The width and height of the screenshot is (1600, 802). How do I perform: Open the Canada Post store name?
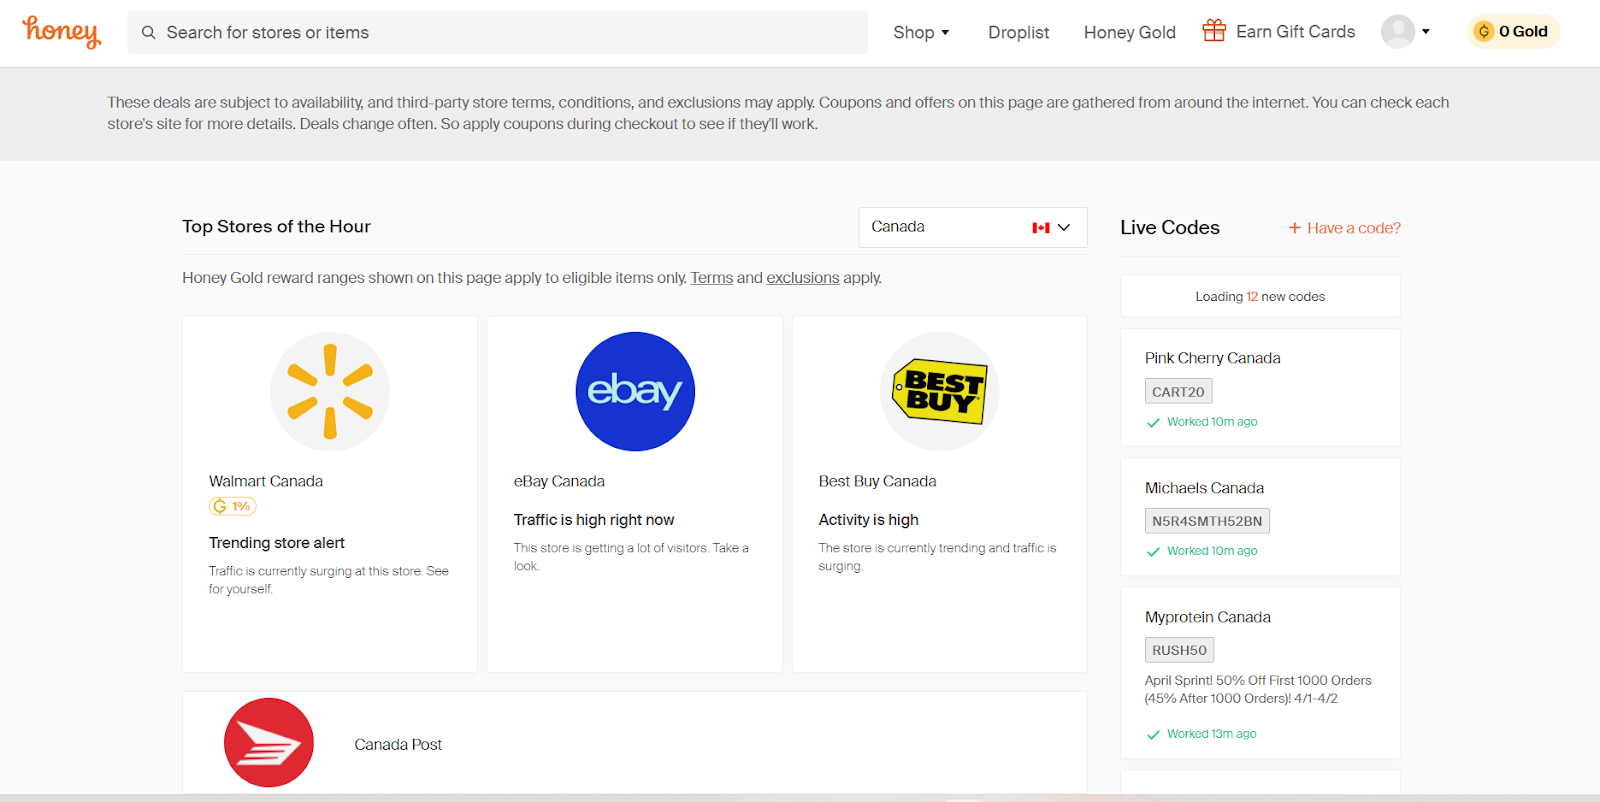tap(398, 745)
